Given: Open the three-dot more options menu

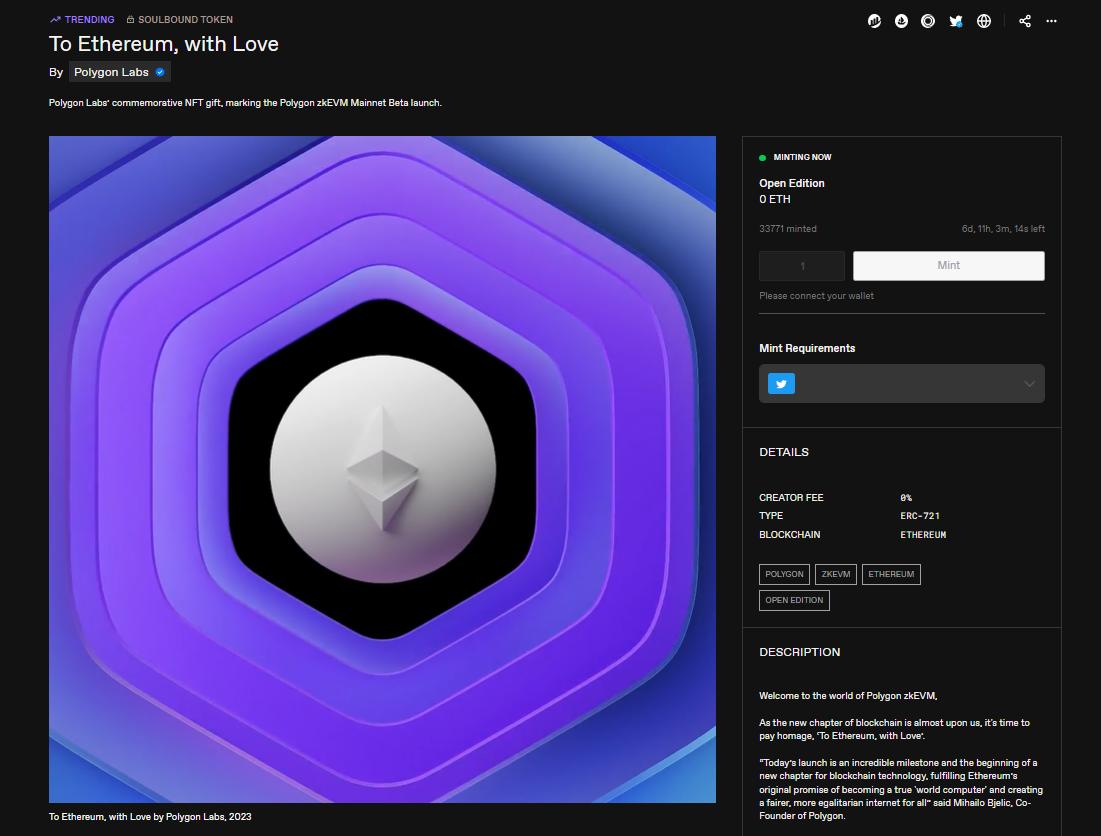Looking at the screenshot, I should coord(1051,21).
